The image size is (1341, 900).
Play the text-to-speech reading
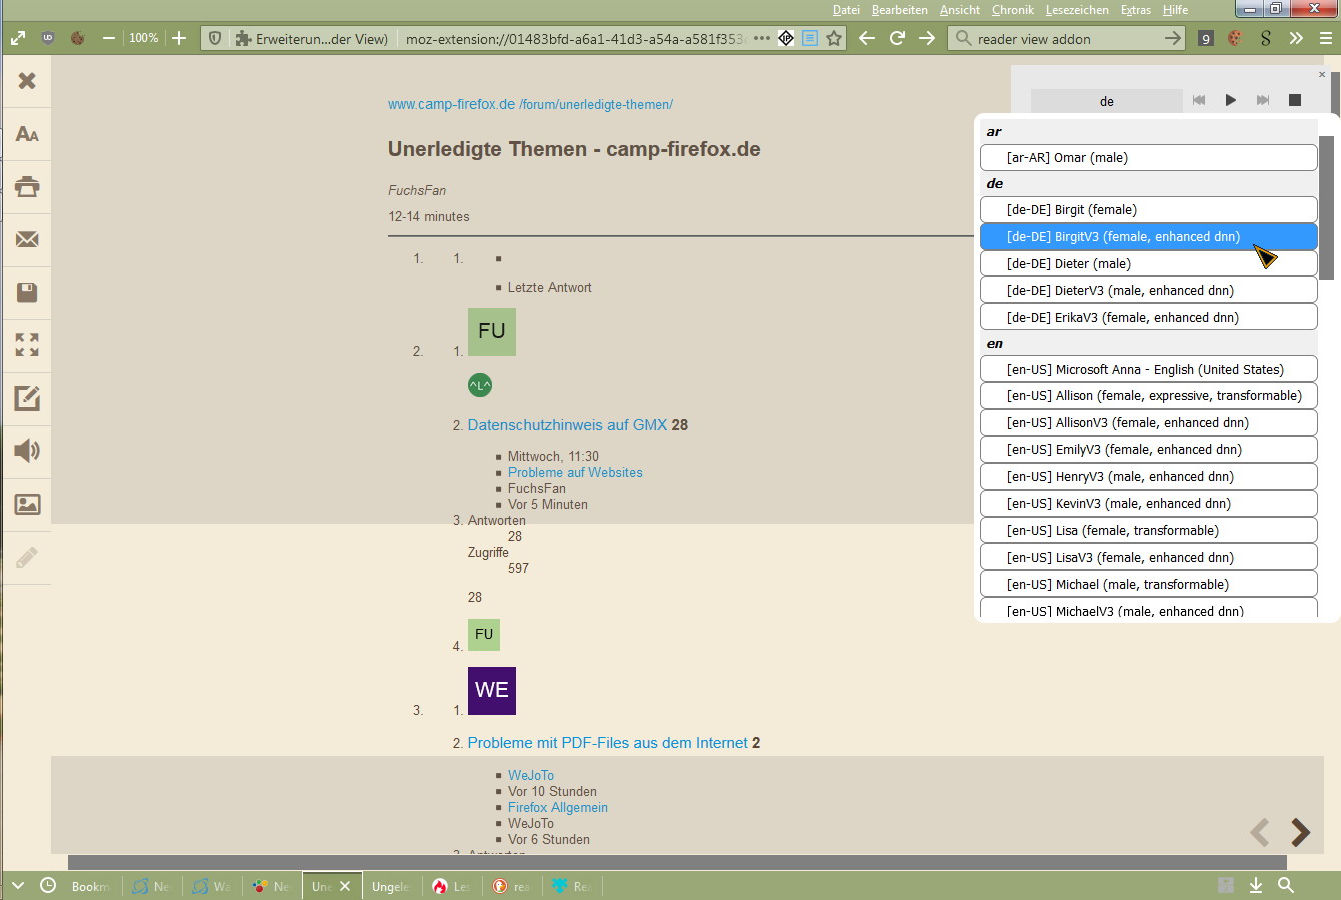(1231, 100)
